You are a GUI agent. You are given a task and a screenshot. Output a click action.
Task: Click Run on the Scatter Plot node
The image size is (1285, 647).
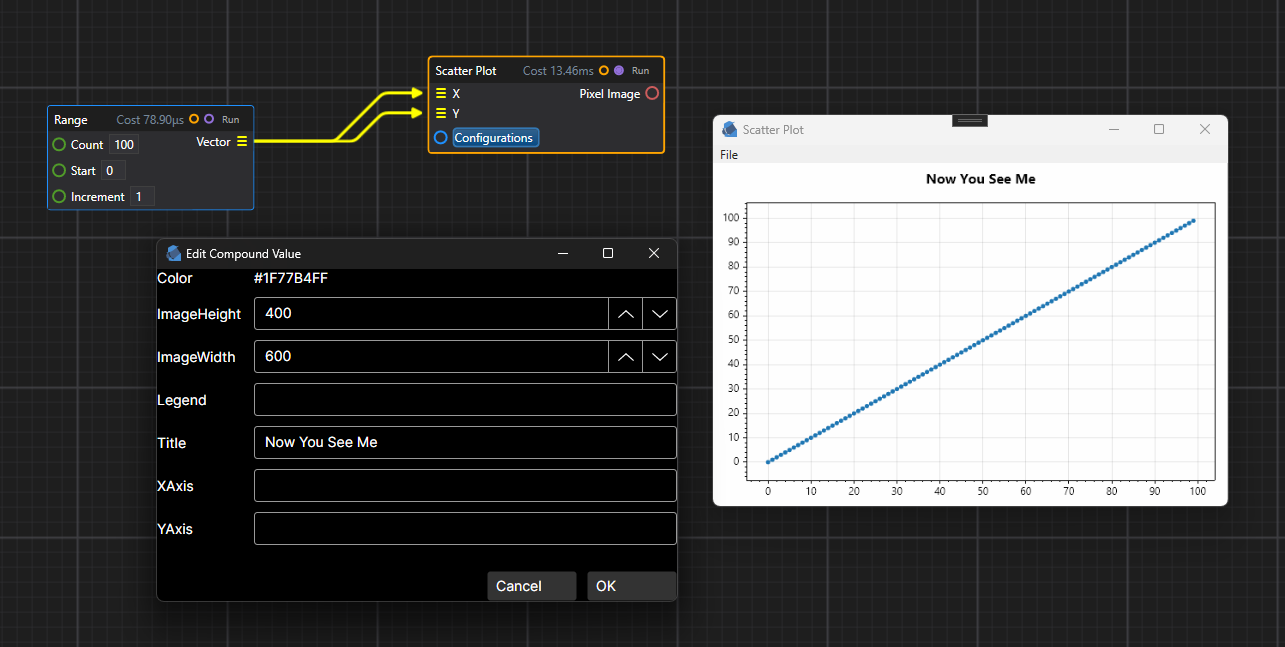click(640, 70)
